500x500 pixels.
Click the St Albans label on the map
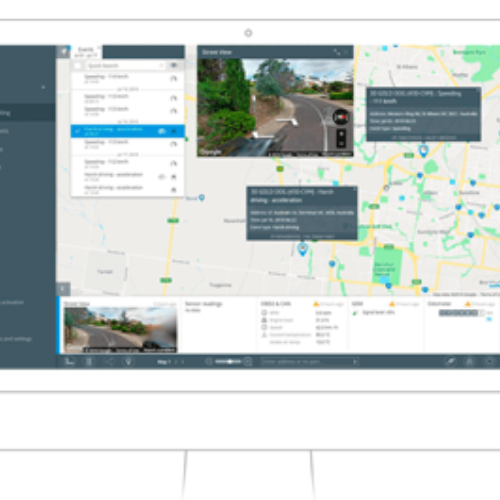point(407,67)
